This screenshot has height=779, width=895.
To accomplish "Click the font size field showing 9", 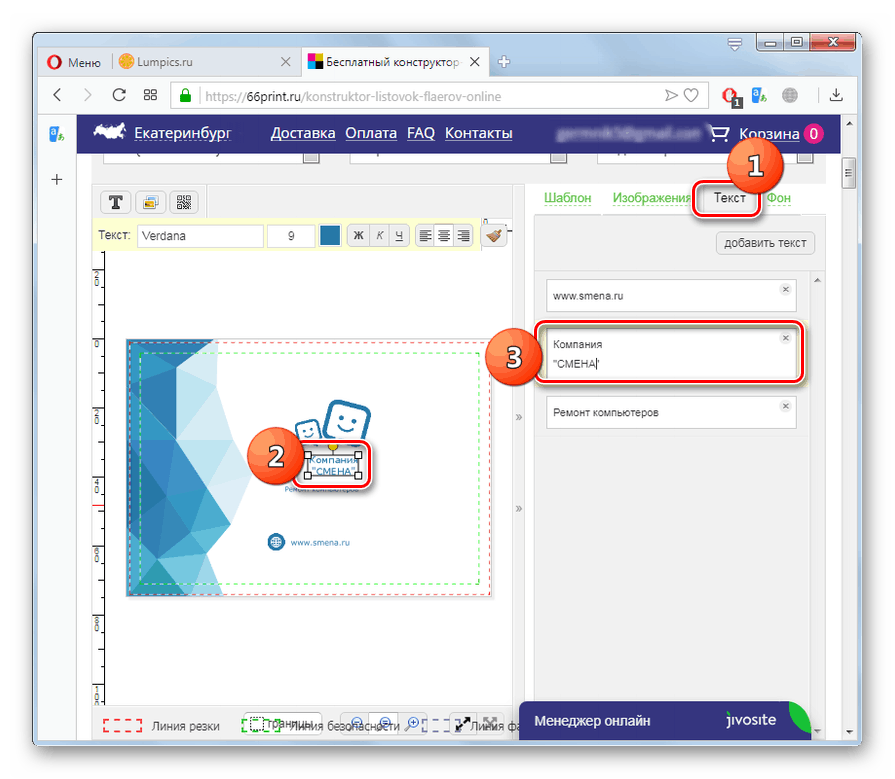I will (291, 236).
